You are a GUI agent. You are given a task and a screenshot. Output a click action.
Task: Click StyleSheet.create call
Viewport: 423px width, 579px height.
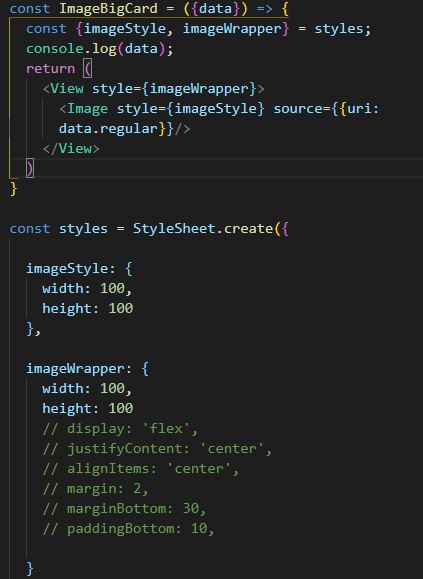[203, 229]
